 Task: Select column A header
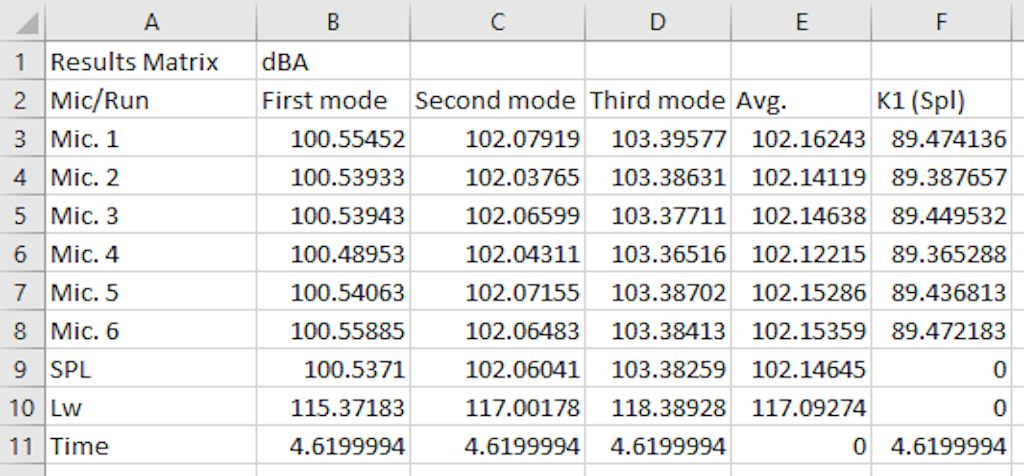(x=151, y=22)
